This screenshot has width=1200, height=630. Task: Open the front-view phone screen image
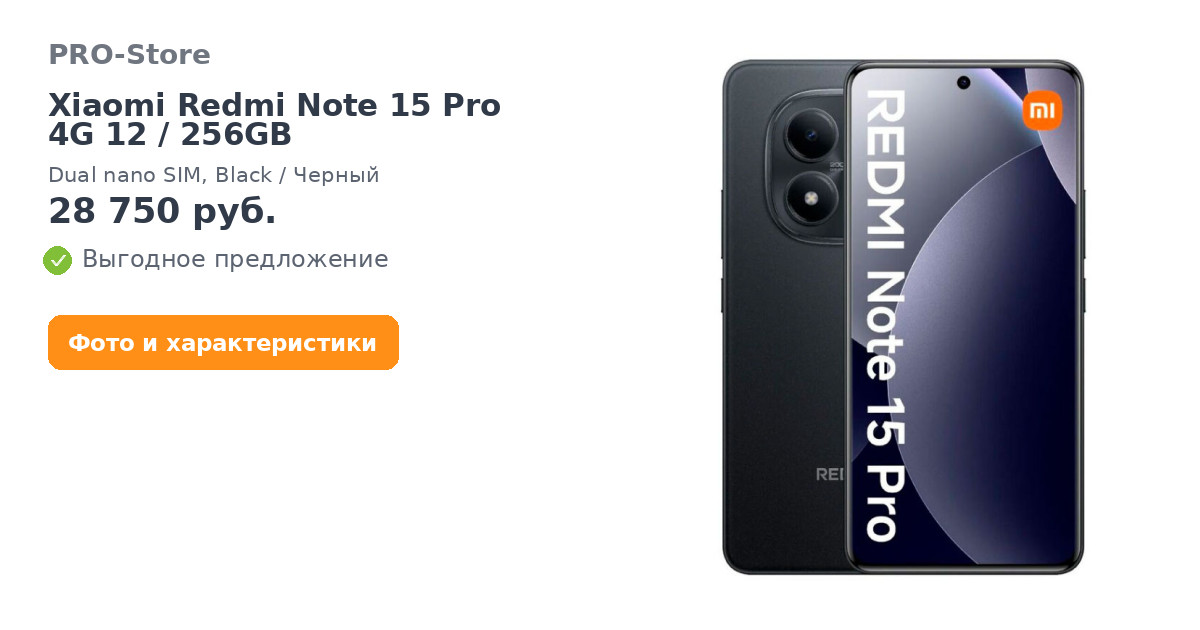point(963,318)
